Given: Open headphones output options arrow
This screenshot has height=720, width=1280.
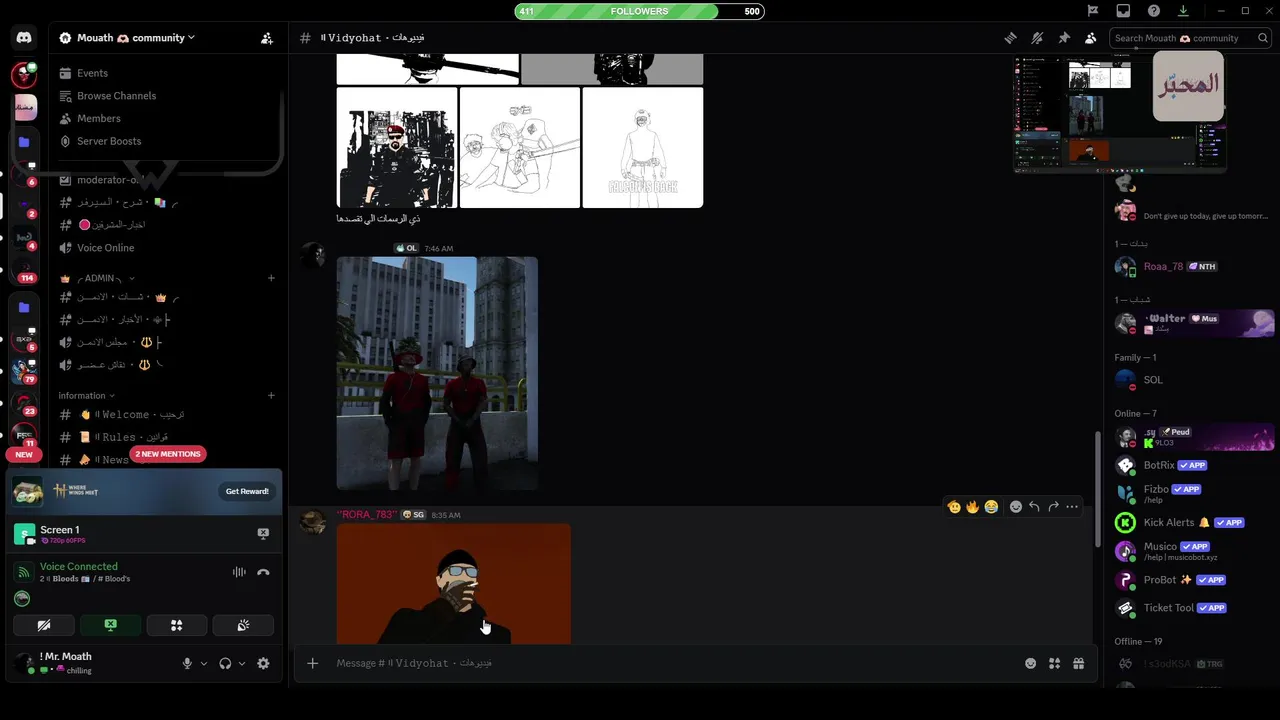Looking at the screenshot, I should [x=242, y=663].
